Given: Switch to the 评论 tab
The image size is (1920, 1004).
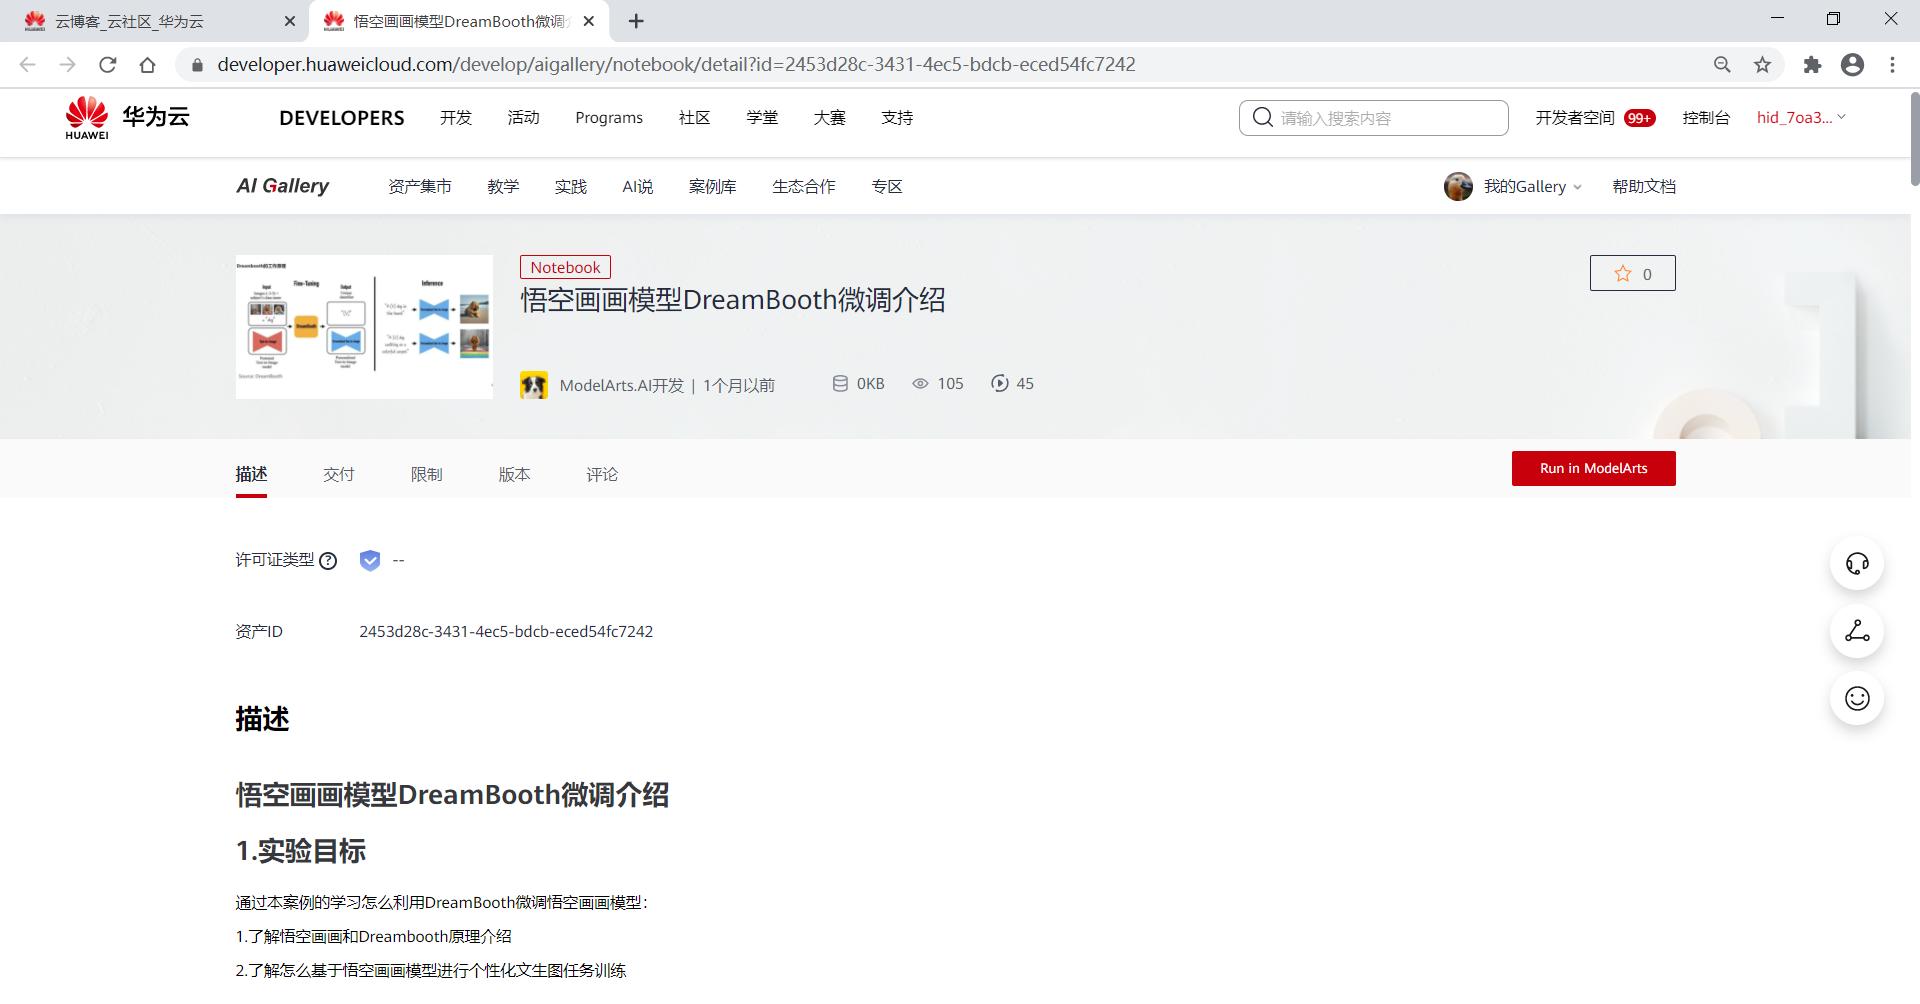Looking at the screenshot, I should (x=602, y=474).
